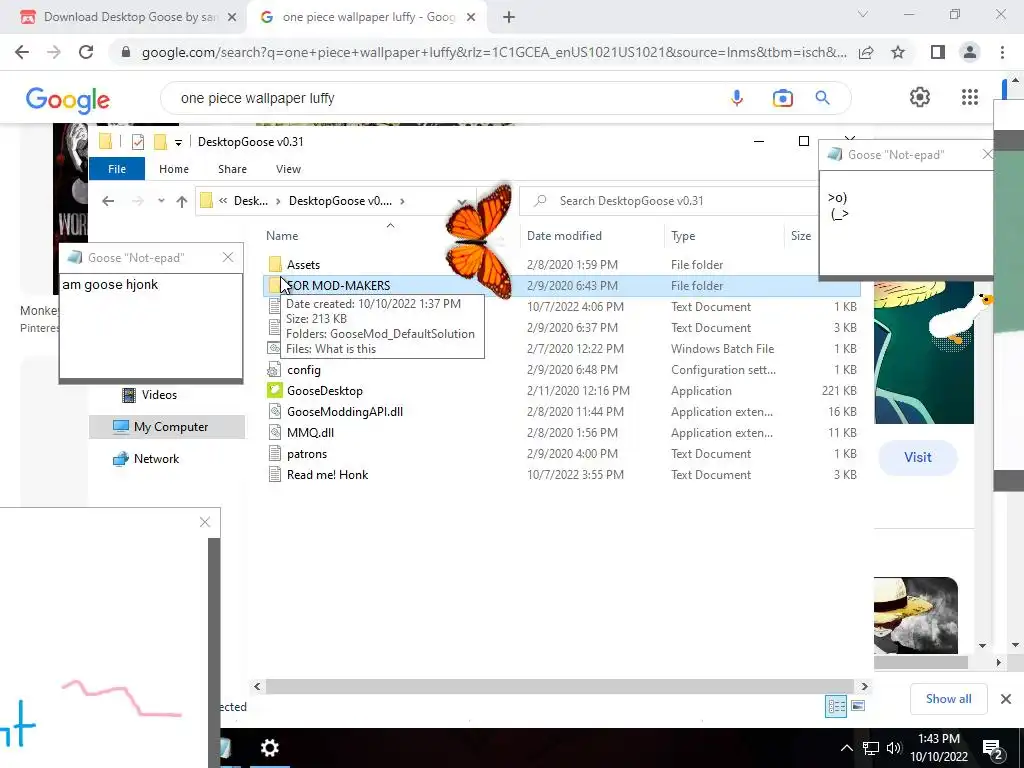Image resolution: width=1024 pixels, height=768 pixels.
Task: Go up one folder level in Explorer
Action: [182, 202]
